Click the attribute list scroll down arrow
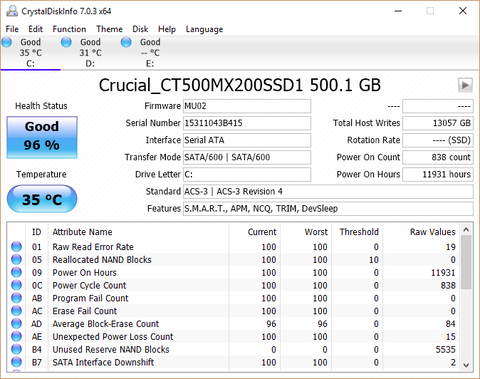Screen dimensions: 480x379 (466, 365)
